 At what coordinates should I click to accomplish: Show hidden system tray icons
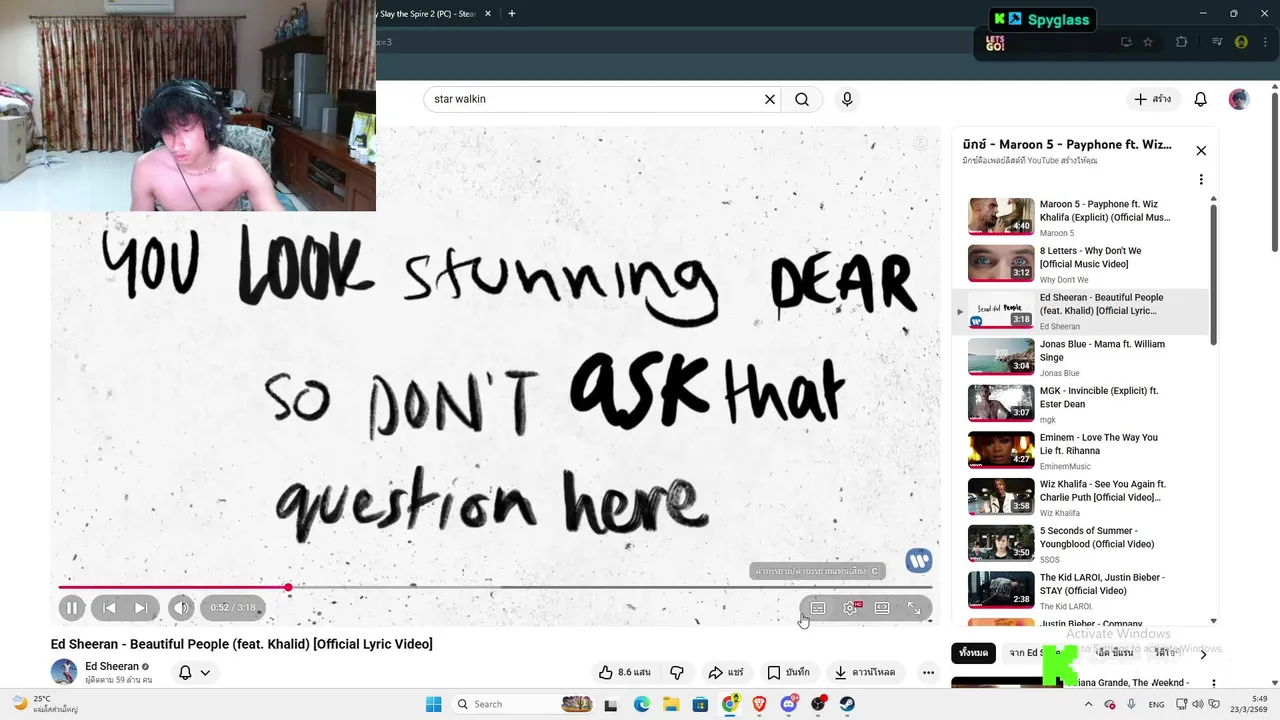click(x=1089, y=704)
